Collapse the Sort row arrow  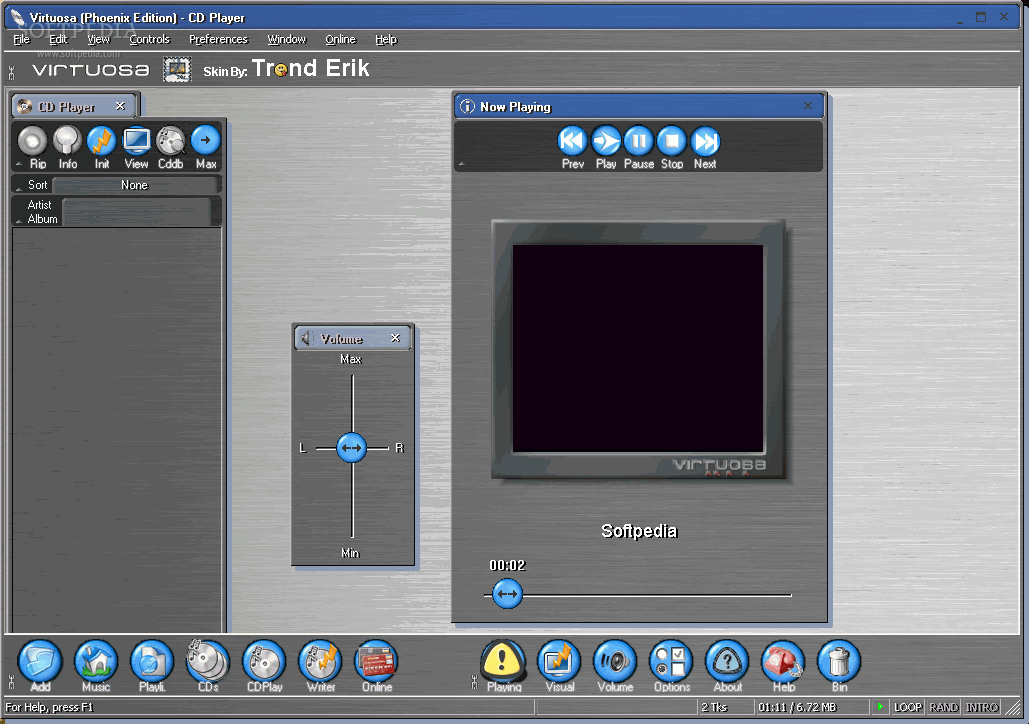click(x=19, y=189)
